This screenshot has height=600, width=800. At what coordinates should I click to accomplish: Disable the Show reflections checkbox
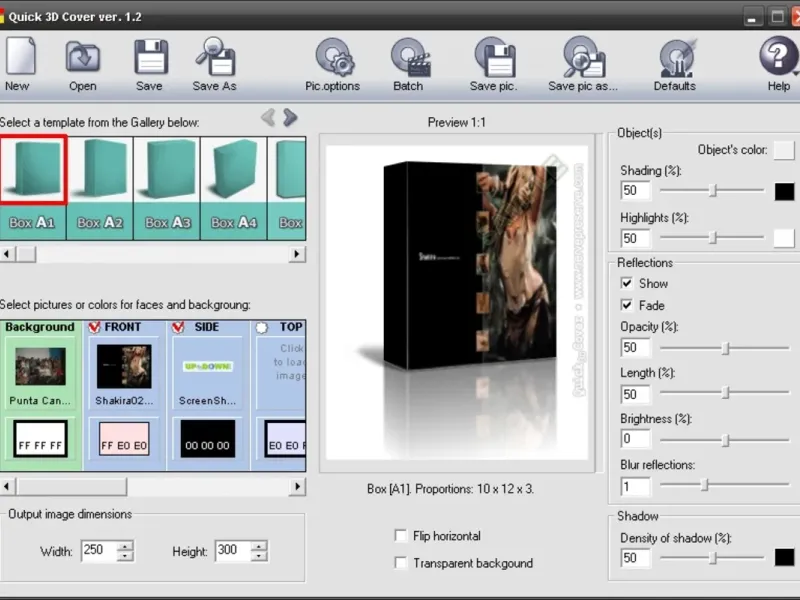click(x=627, y=284)
